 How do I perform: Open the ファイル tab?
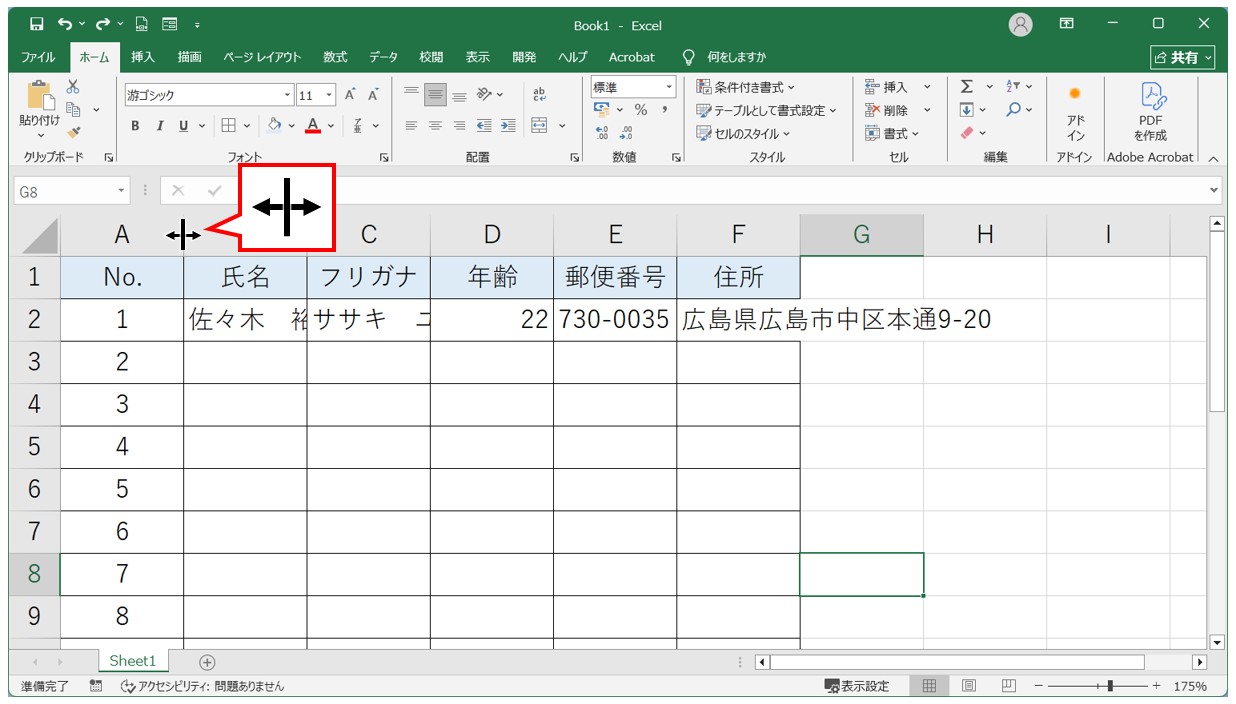point(38,57)
